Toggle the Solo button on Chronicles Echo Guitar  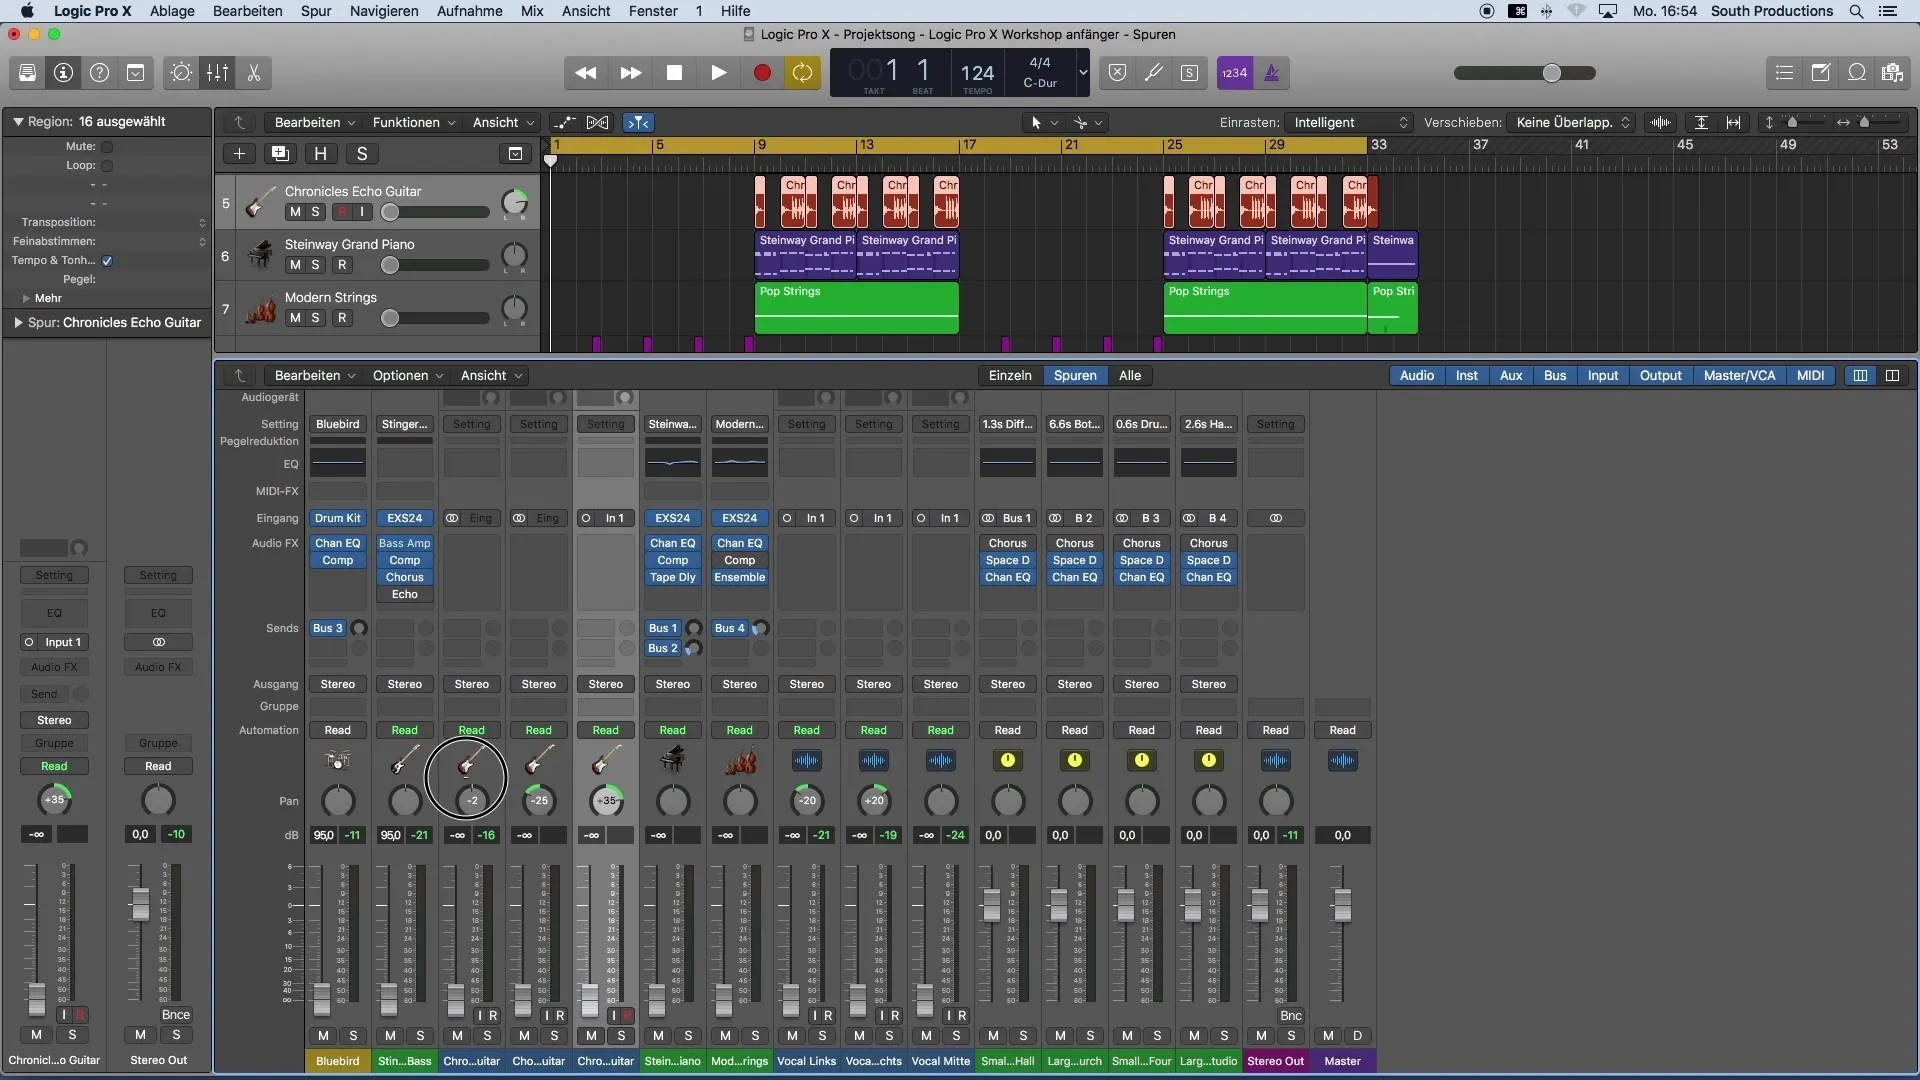pyautogui.click(x=316, y=212)
